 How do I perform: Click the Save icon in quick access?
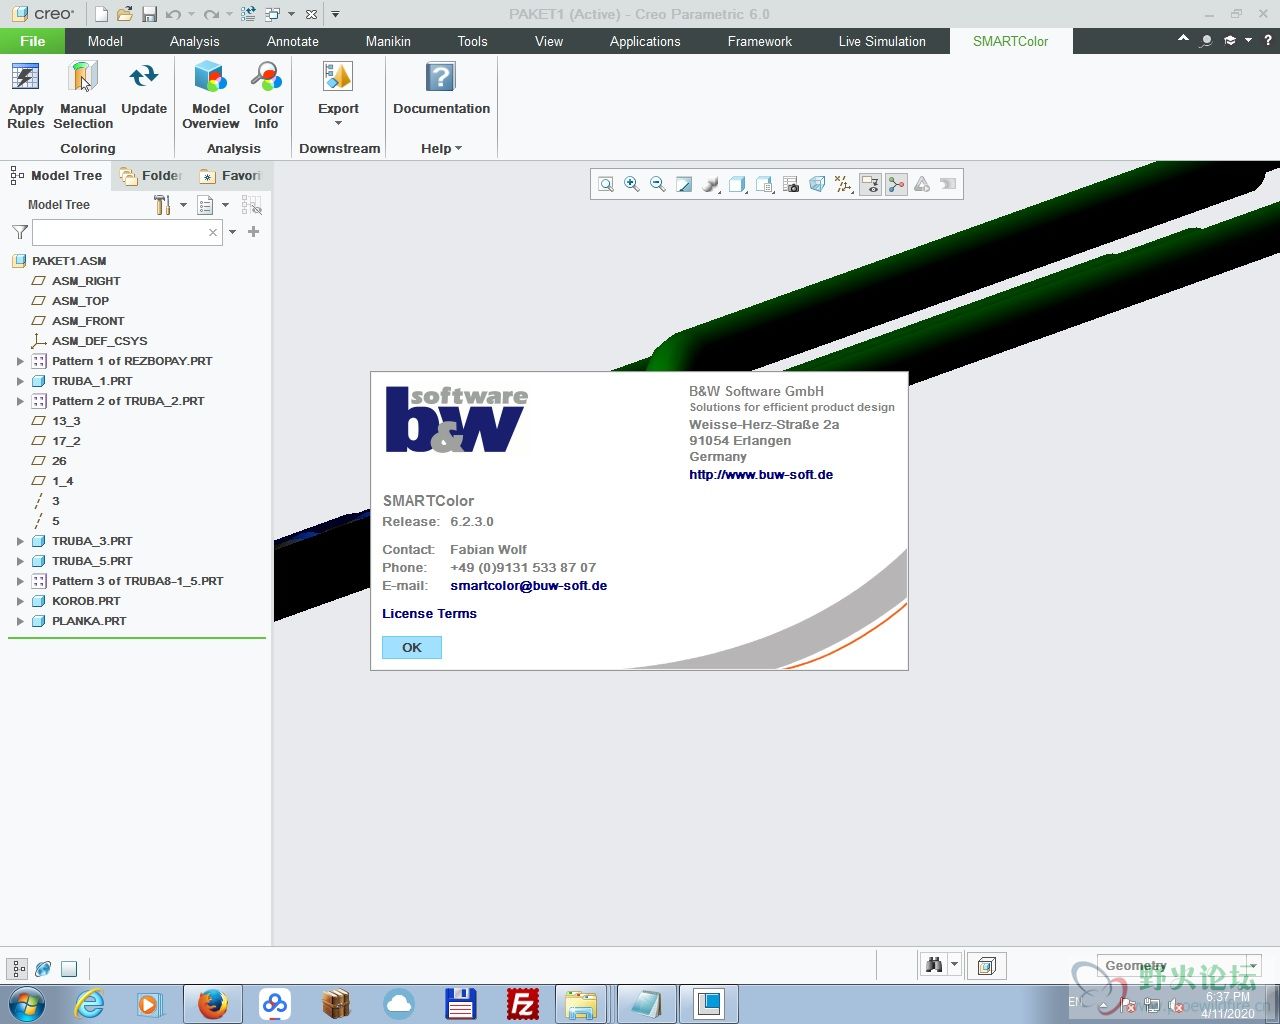(149, 14)
